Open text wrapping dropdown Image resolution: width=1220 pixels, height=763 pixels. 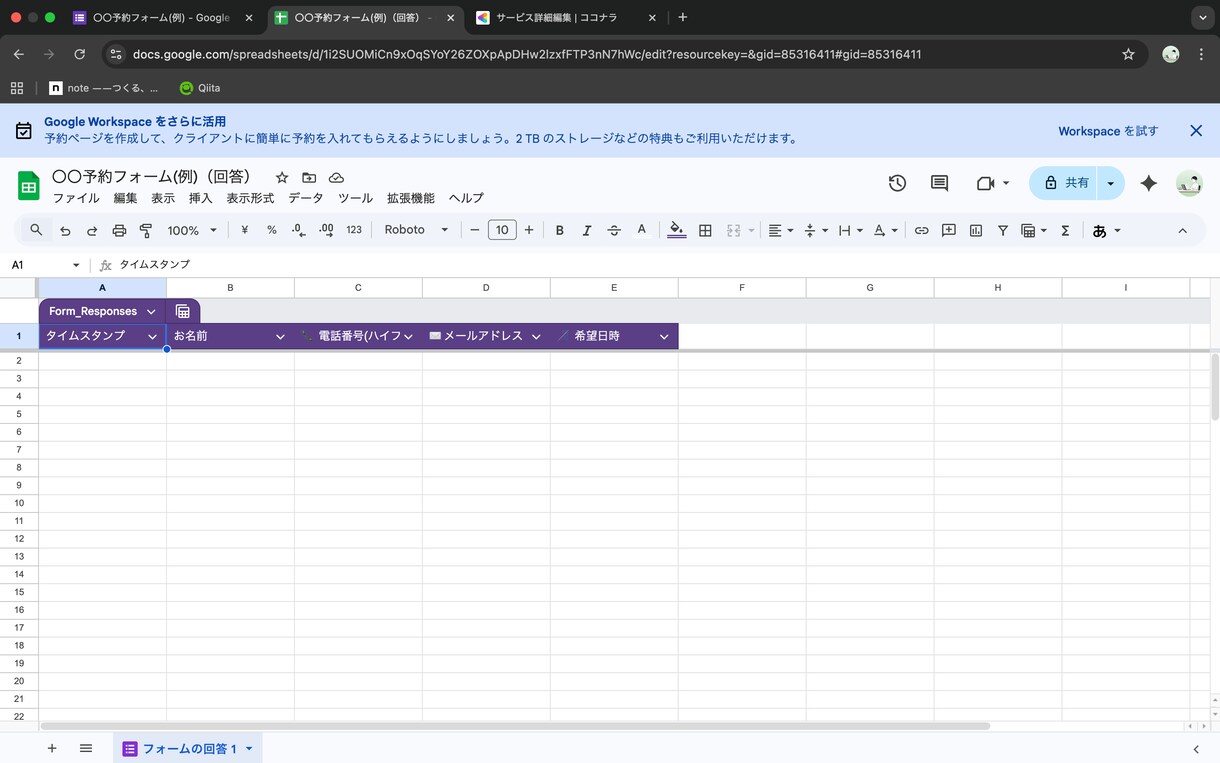click(850, 230)
